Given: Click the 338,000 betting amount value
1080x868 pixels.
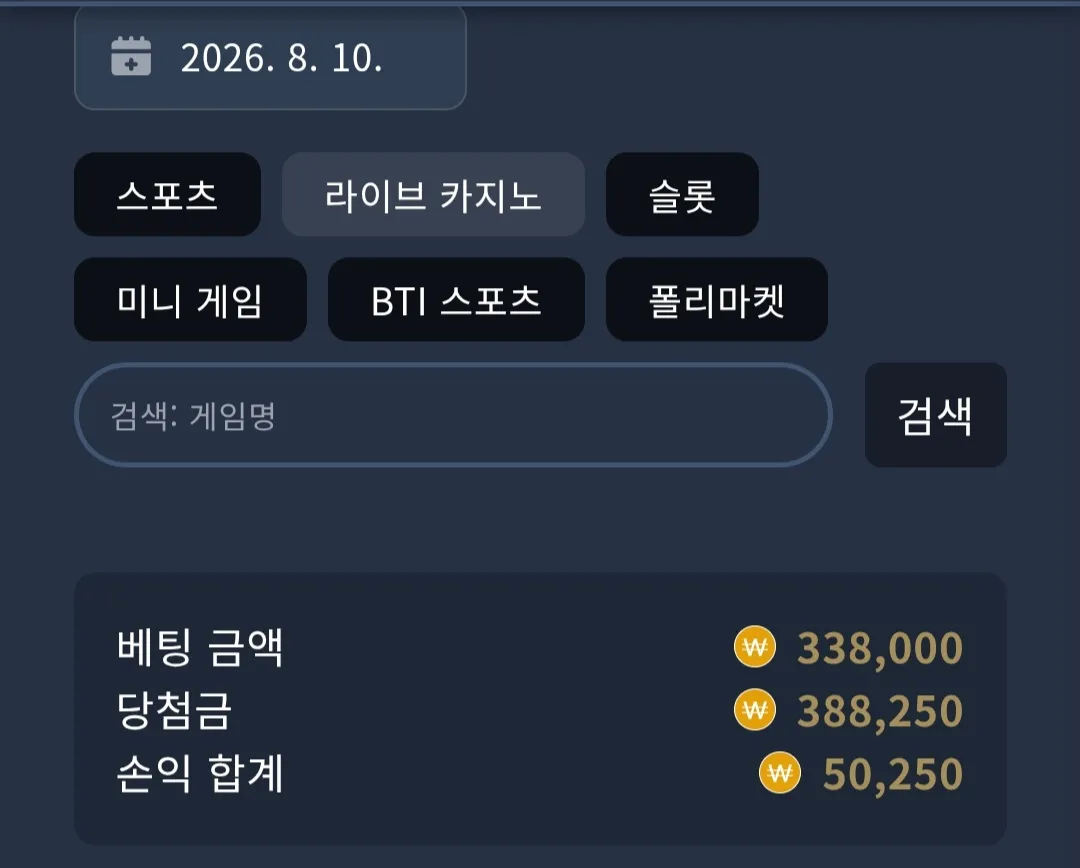Looking at the screenshot, I should point(880,648).
